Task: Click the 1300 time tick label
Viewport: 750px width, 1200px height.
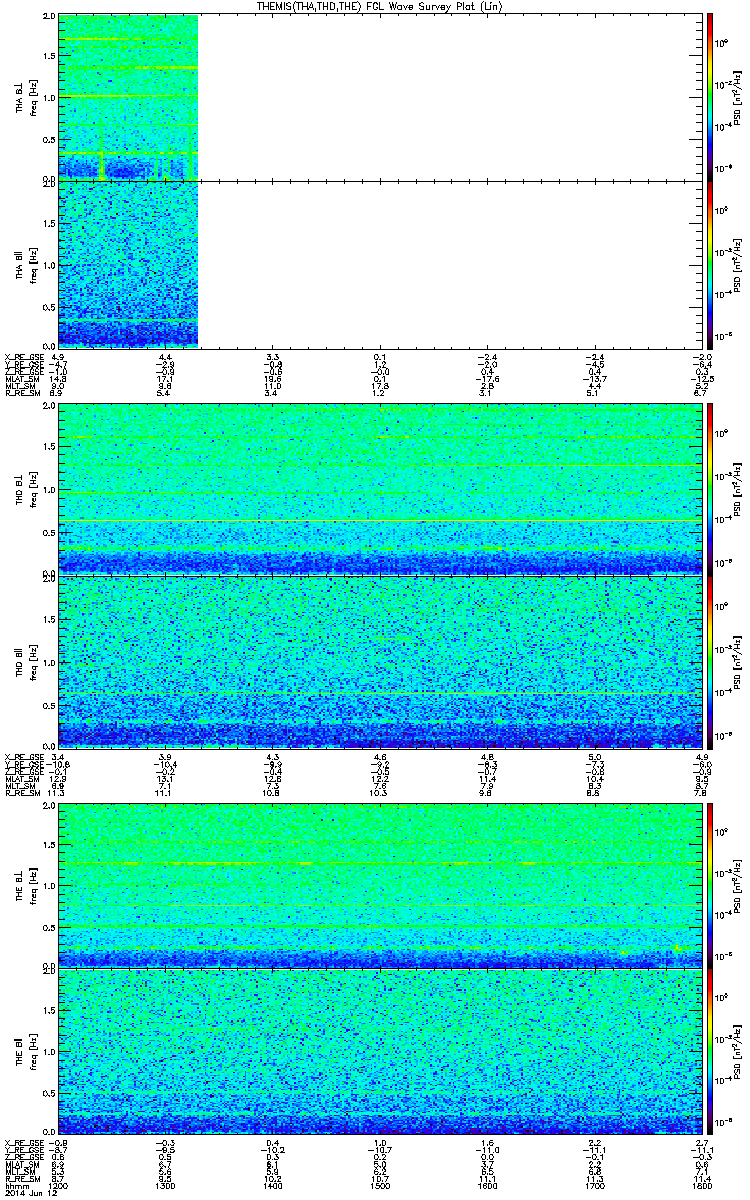Action: pos(165,1185)
